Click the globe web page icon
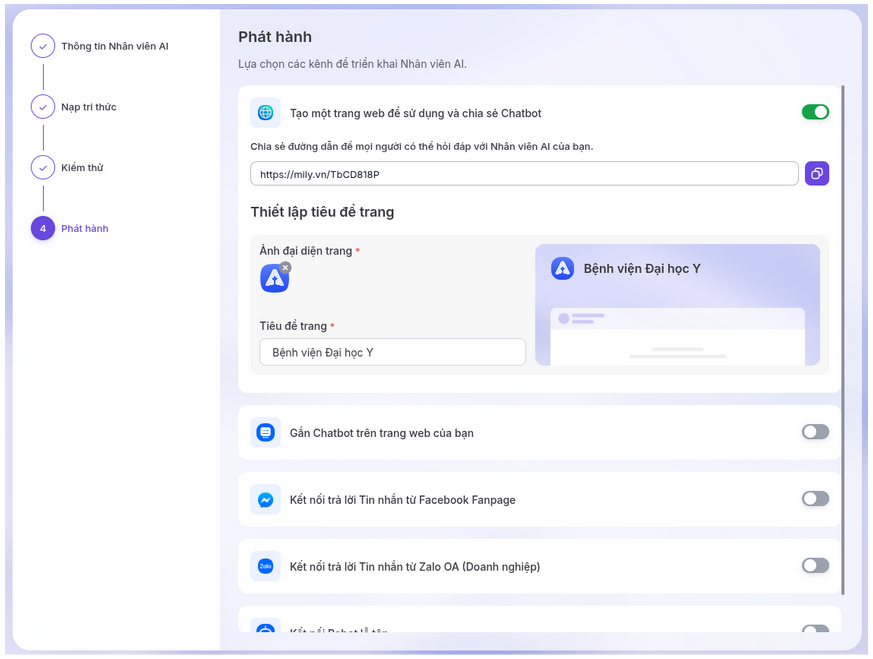873x659 pixels. [x=265, y=113]
